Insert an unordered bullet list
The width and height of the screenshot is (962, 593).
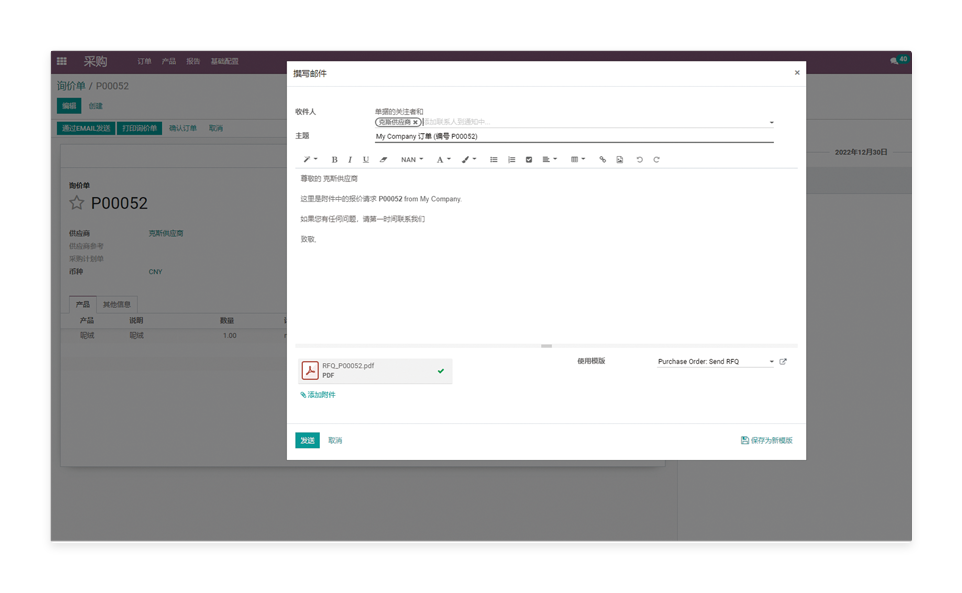click(x=494, y=160)
